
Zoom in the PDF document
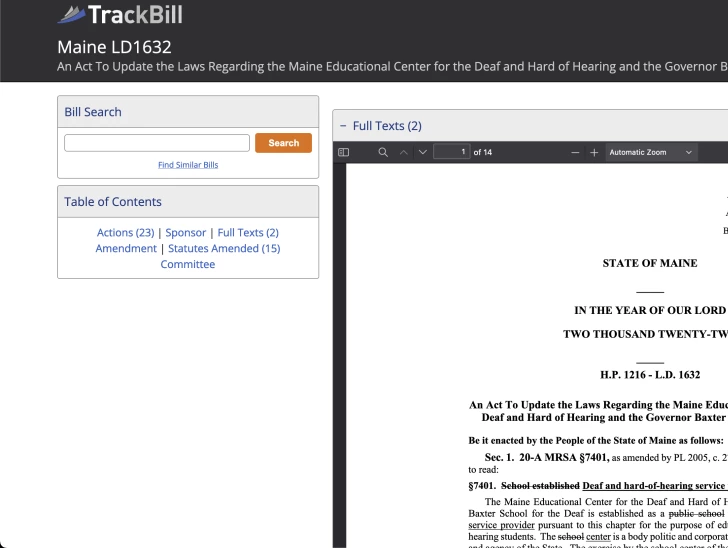coord(594,152)
